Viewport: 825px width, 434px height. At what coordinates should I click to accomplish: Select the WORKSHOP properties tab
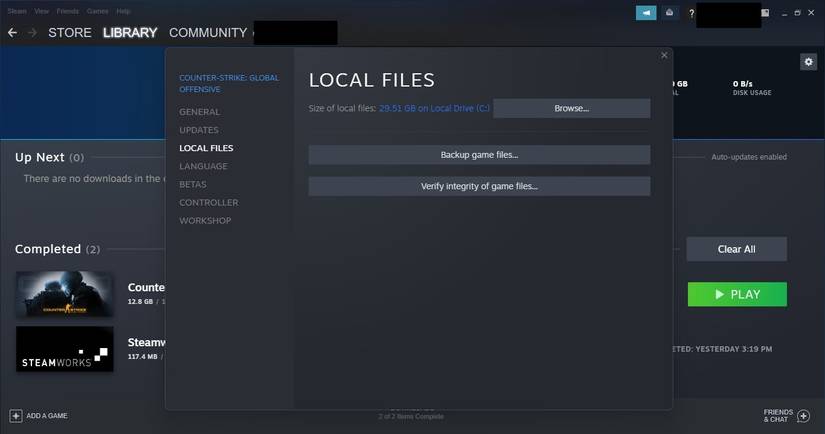point(205,221)
